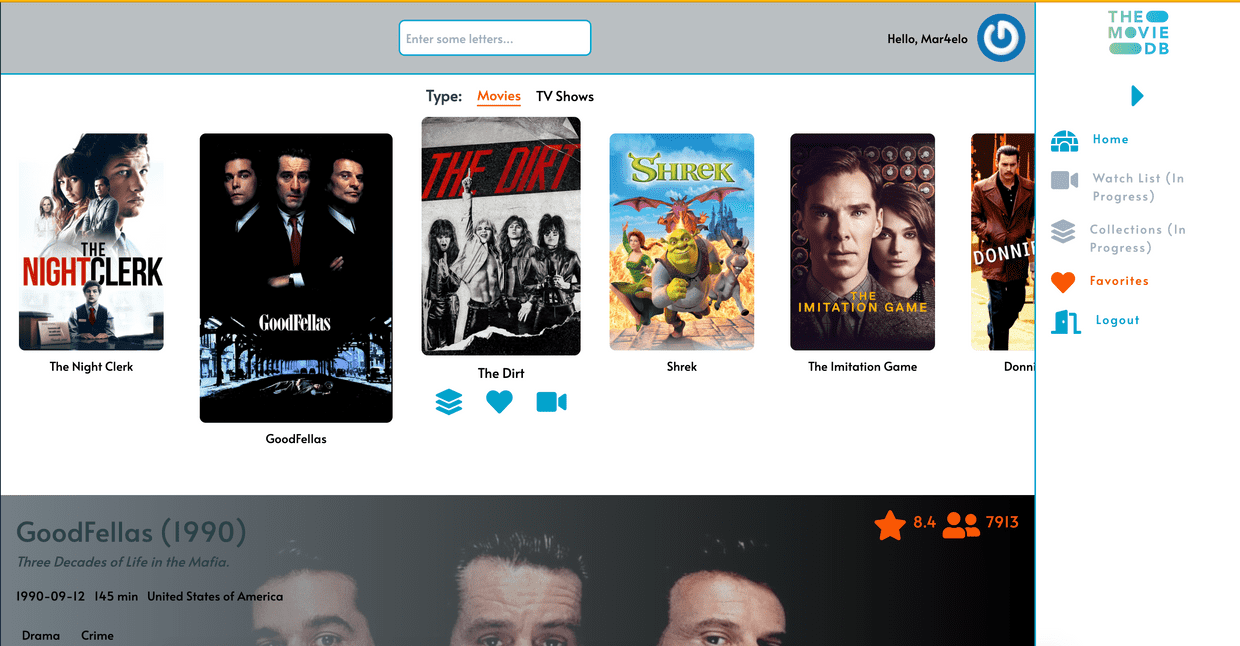Screen dimensions: 1240x646
Task: Focus the 'Enter some letters...' search box
Action: click(x=495, y=38)
